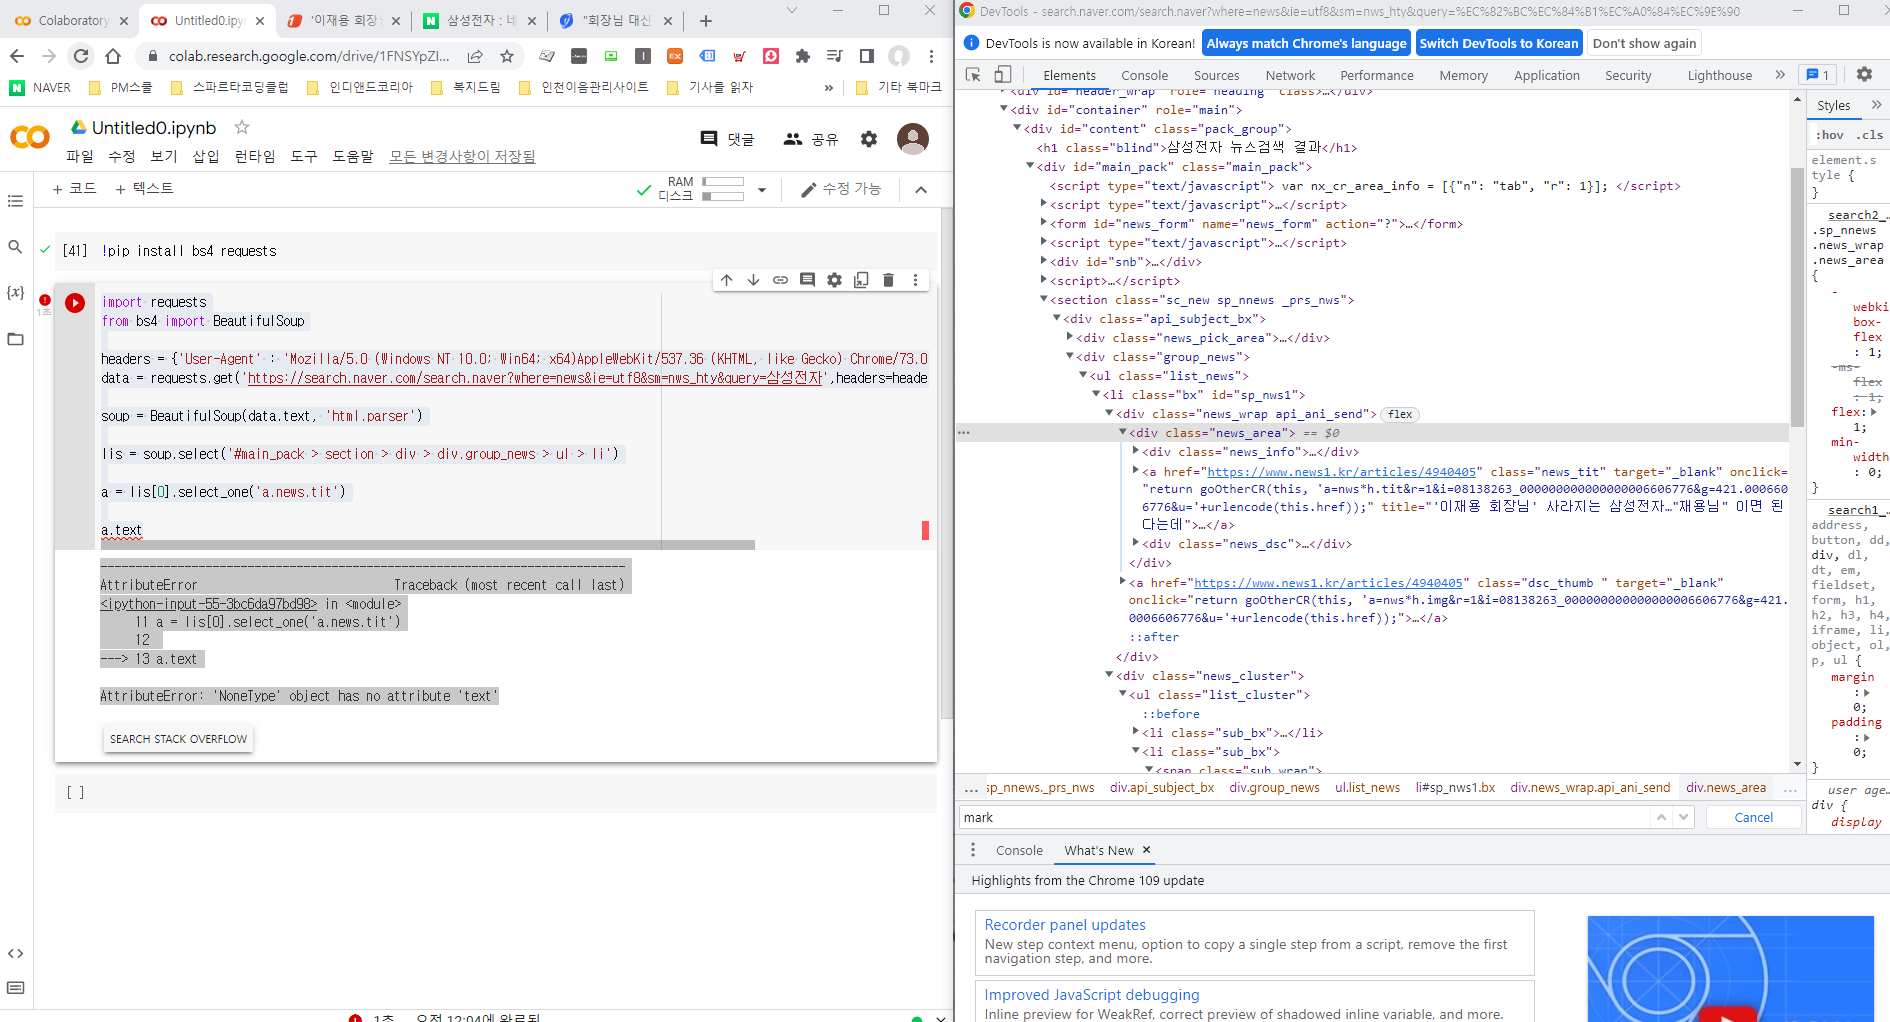Screen dimensions: 1890x1022
Task: Expand div id snb node
Action: pos(1044,262)
